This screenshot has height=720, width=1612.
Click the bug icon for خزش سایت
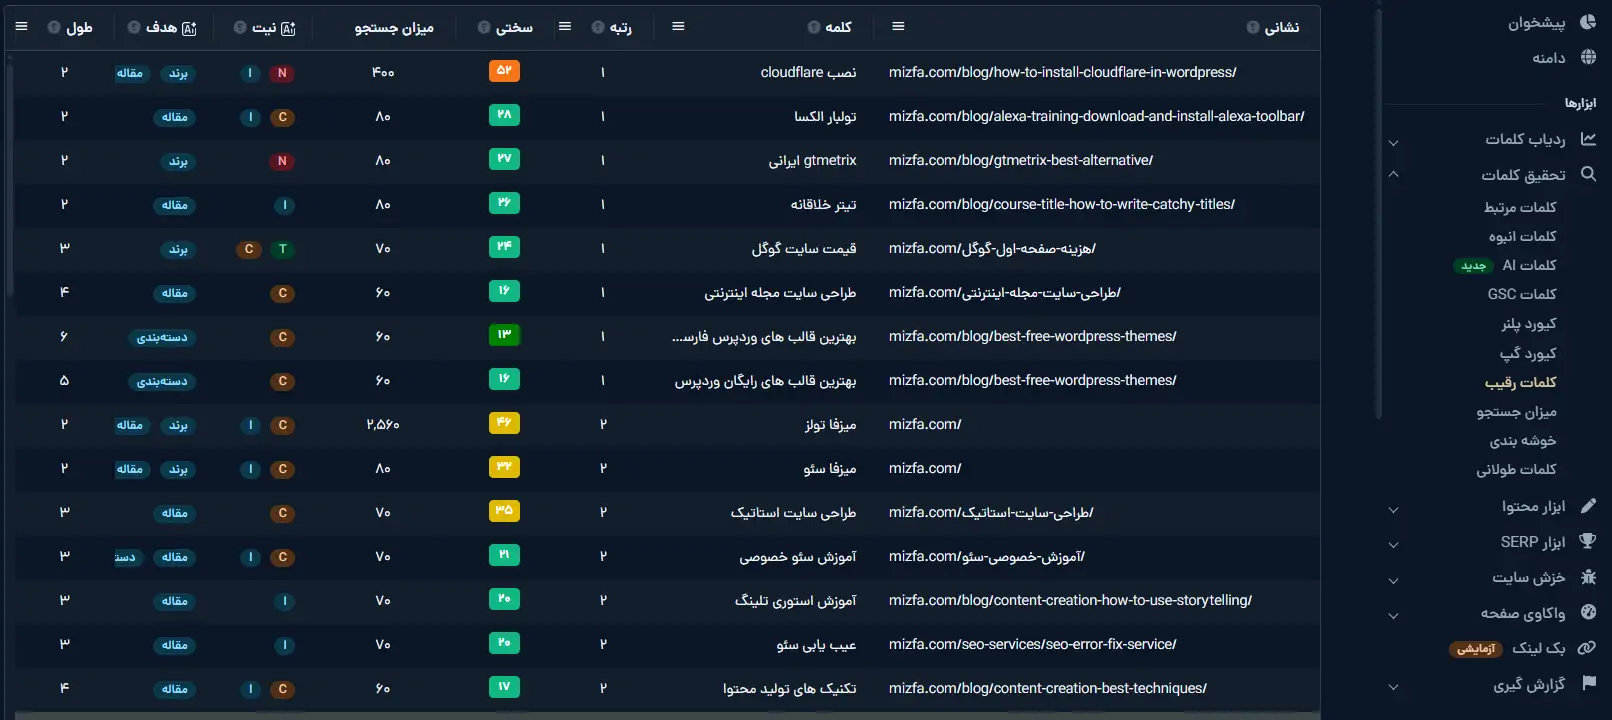pyautogui.click(x=1587, y=577)
